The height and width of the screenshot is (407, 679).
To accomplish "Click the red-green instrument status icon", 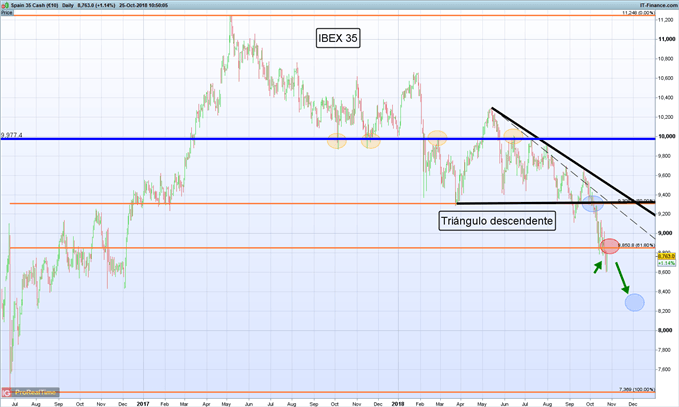I will (5, 5).
